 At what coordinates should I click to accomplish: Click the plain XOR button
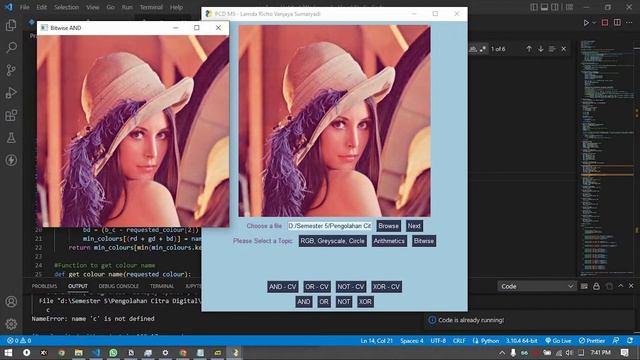point(365,302)
